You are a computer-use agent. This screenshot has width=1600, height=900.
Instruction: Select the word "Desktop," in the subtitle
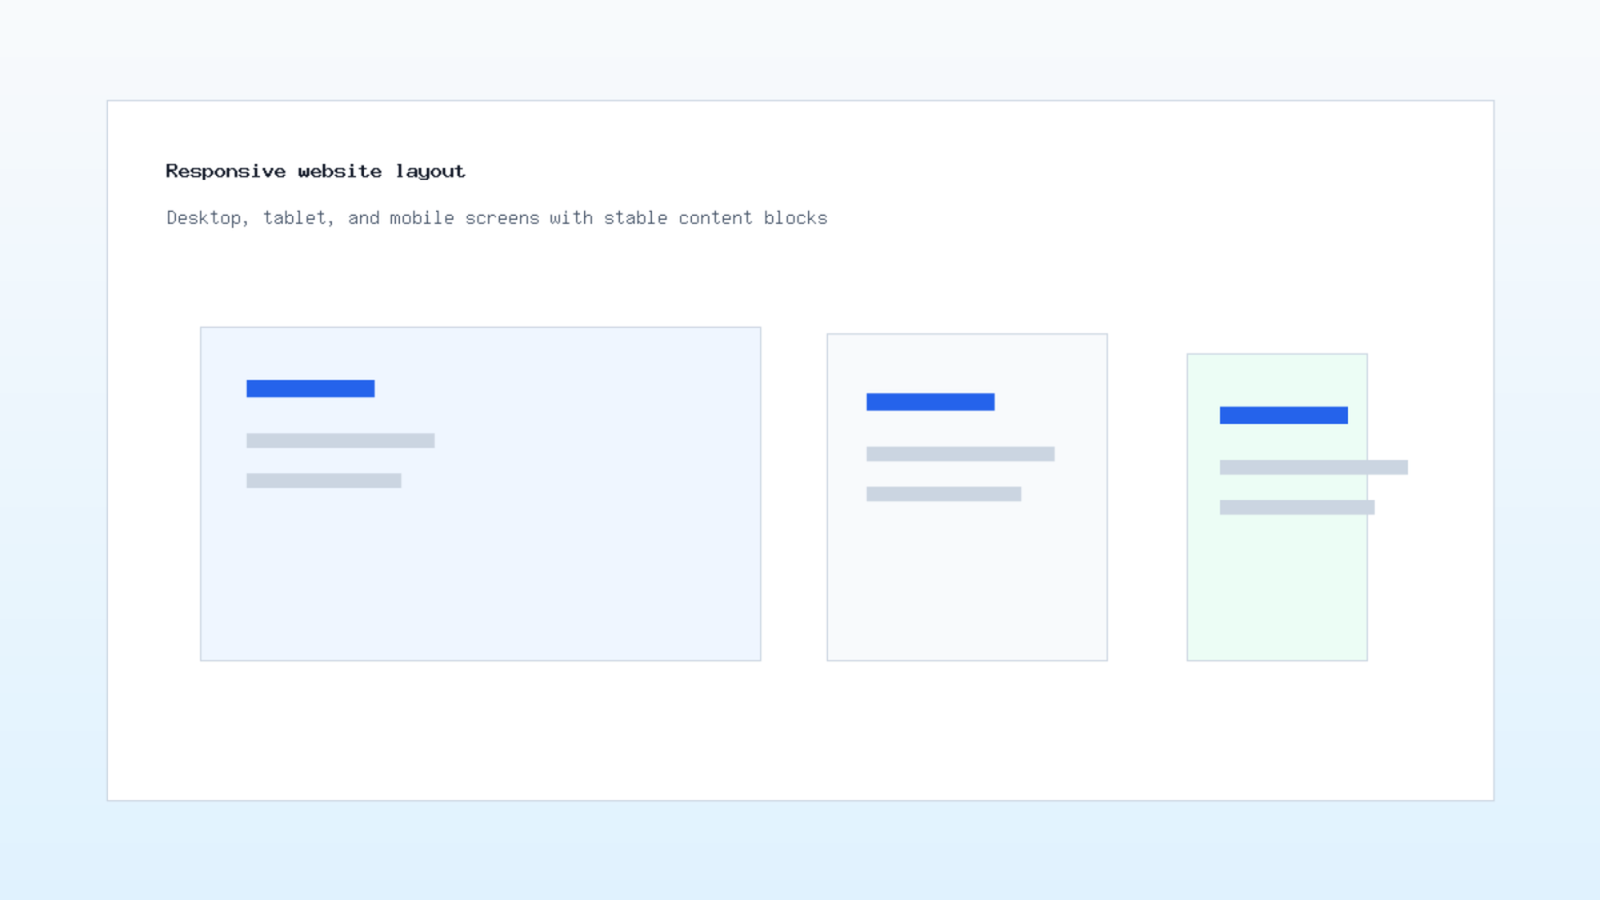pyautogui.click(x=207, y=218)
